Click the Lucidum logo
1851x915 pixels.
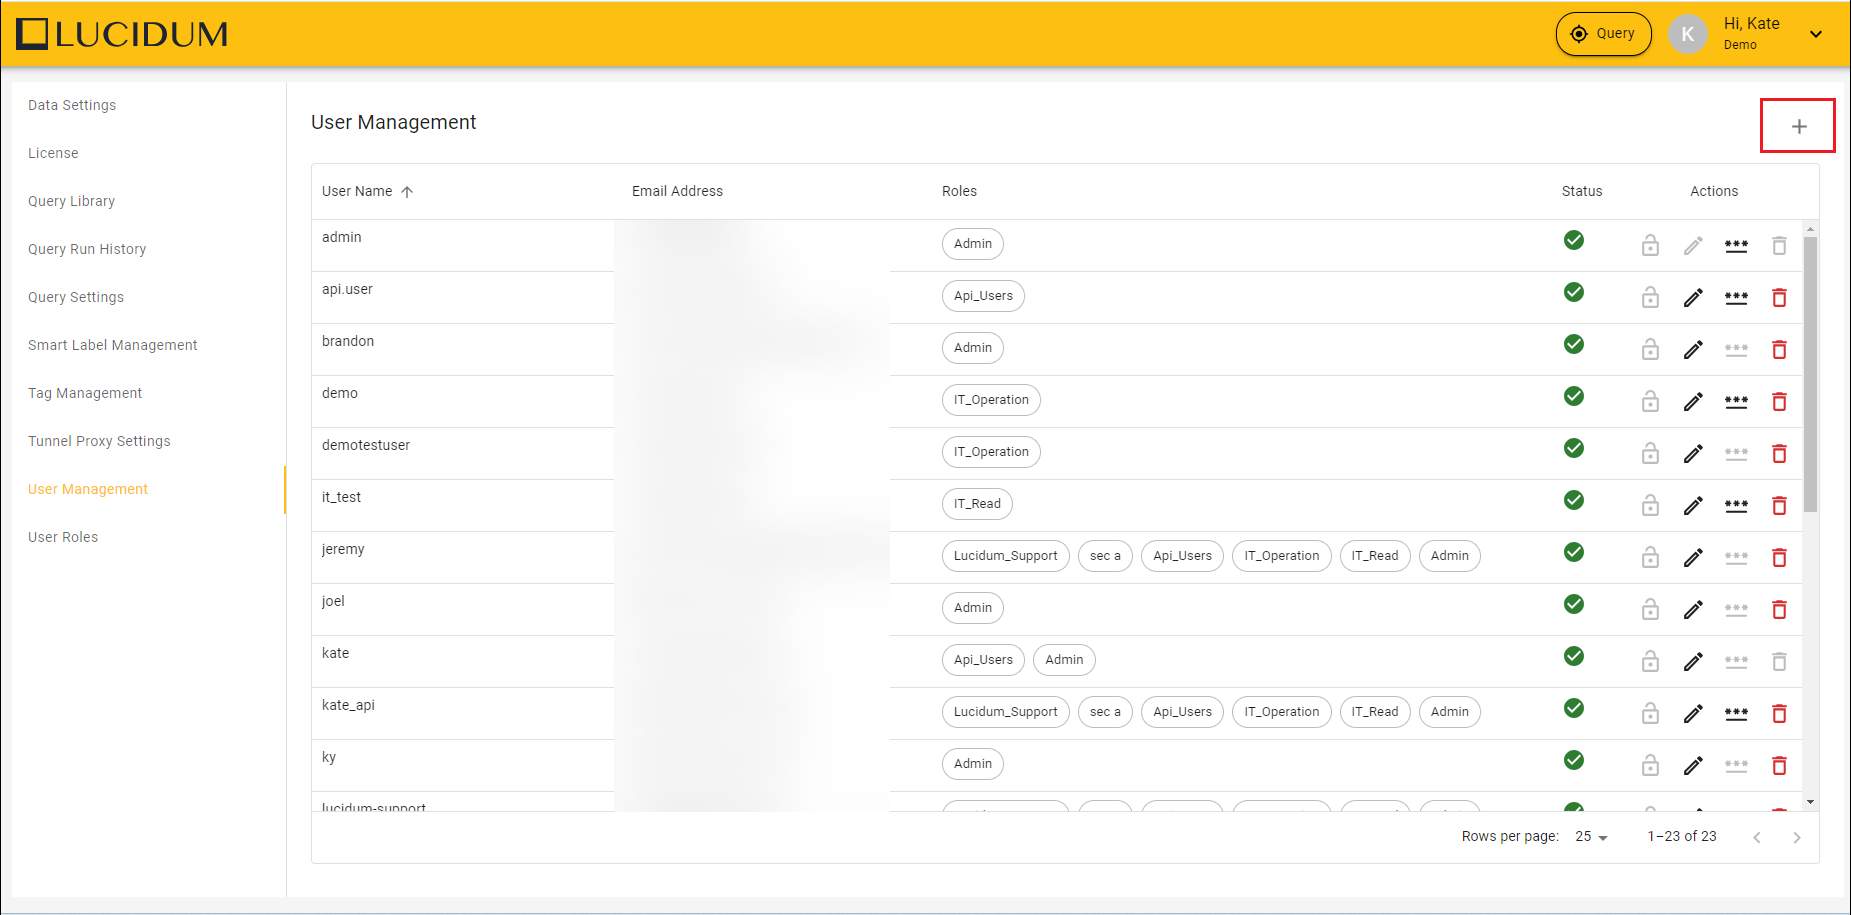(122, 34)
